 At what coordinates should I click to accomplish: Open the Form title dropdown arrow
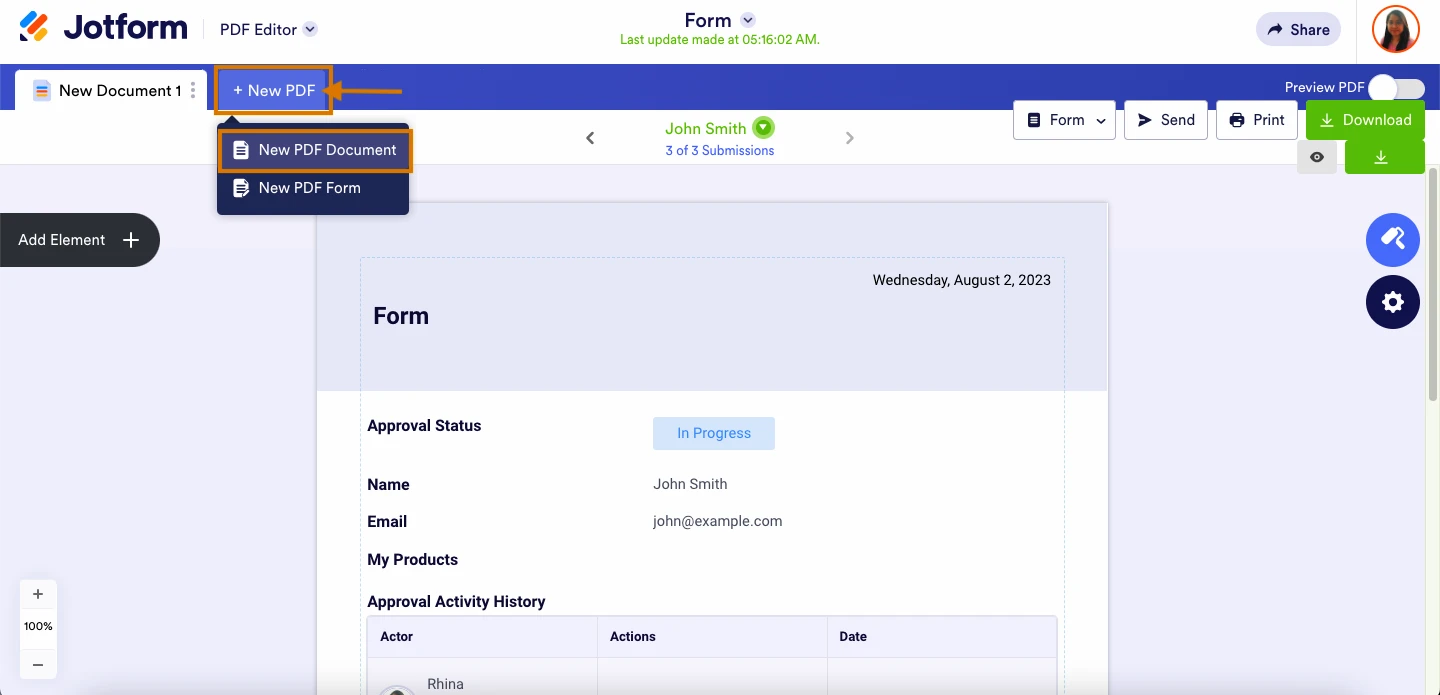pos(748,20)
